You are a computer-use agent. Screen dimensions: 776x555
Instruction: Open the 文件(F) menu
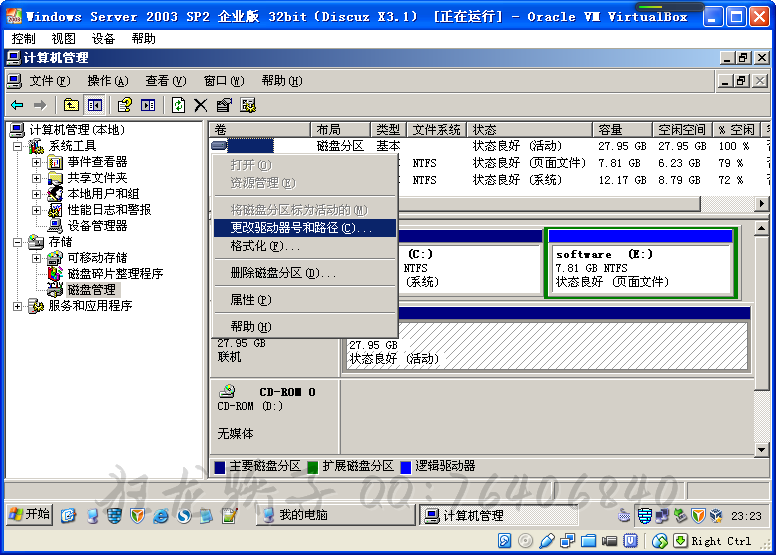tap(50, 81)
